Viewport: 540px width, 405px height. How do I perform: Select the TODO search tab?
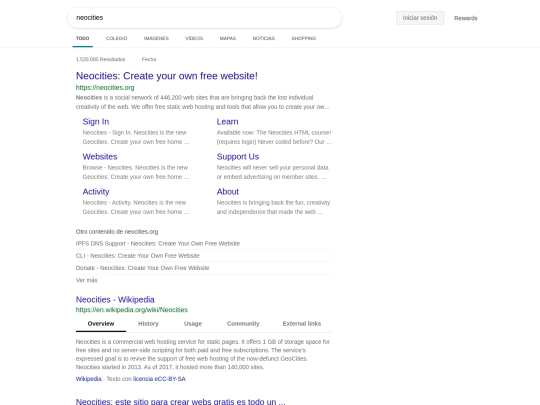point(83,38)
